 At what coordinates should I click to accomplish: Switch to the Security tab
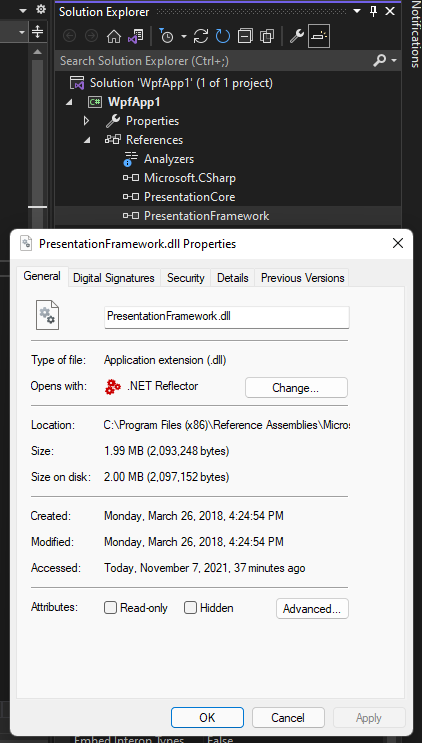pos(186,278)
